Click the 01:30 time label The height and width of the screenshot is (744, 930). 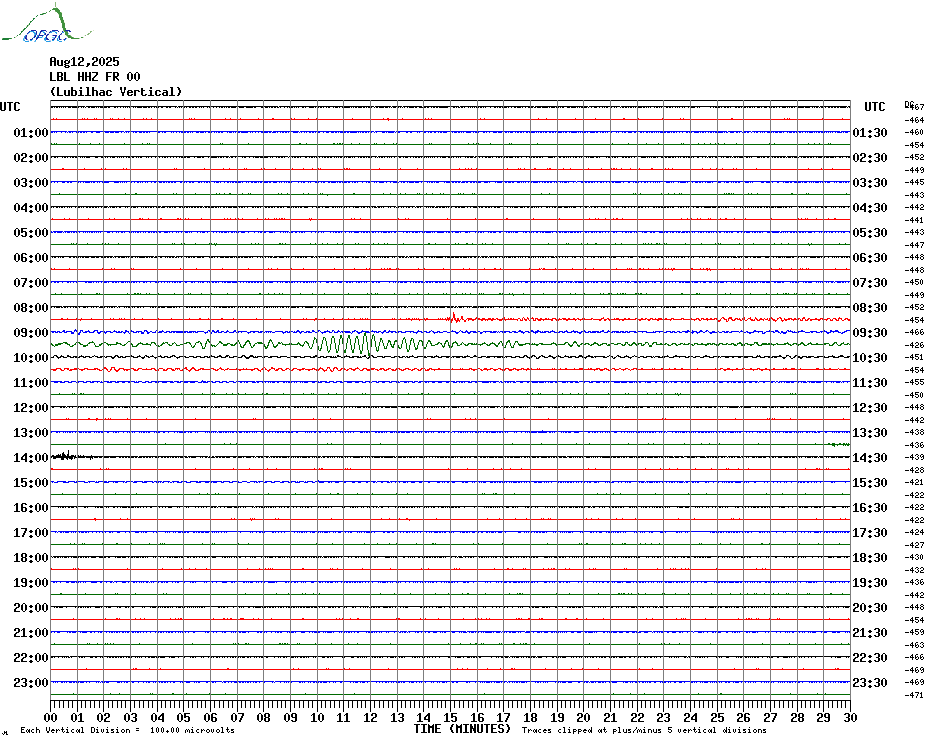[x=870, y=132]
